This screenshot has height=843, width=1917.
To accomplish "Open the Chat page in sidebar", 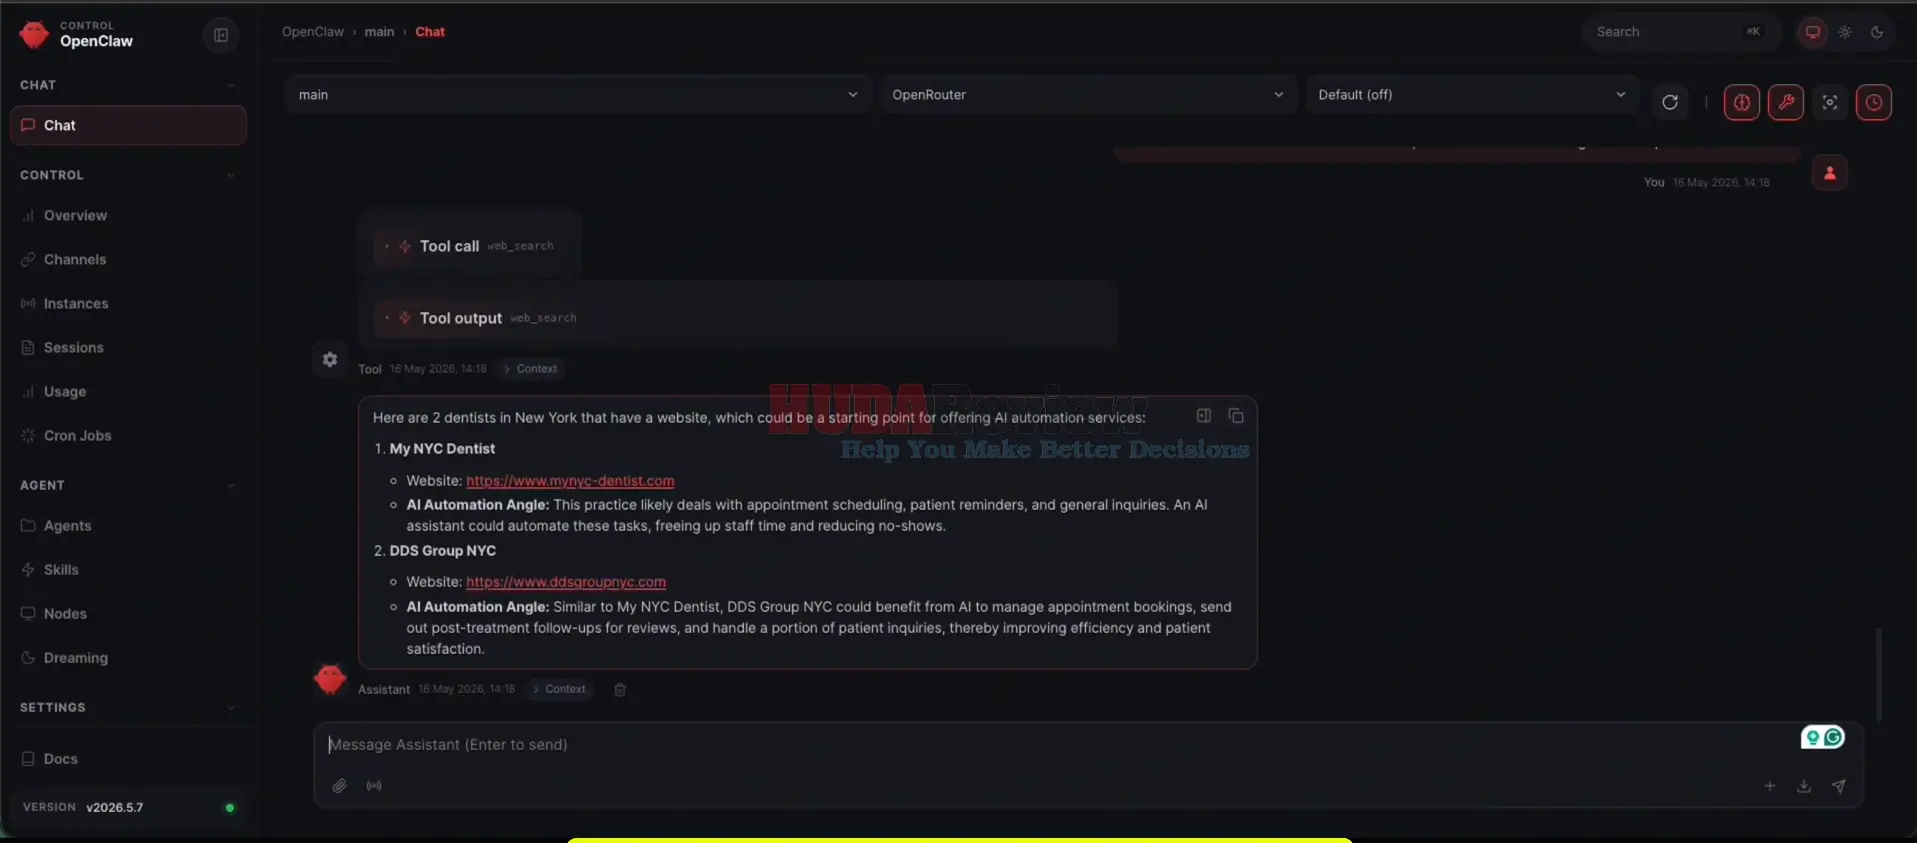I will (x=128, y=125).
